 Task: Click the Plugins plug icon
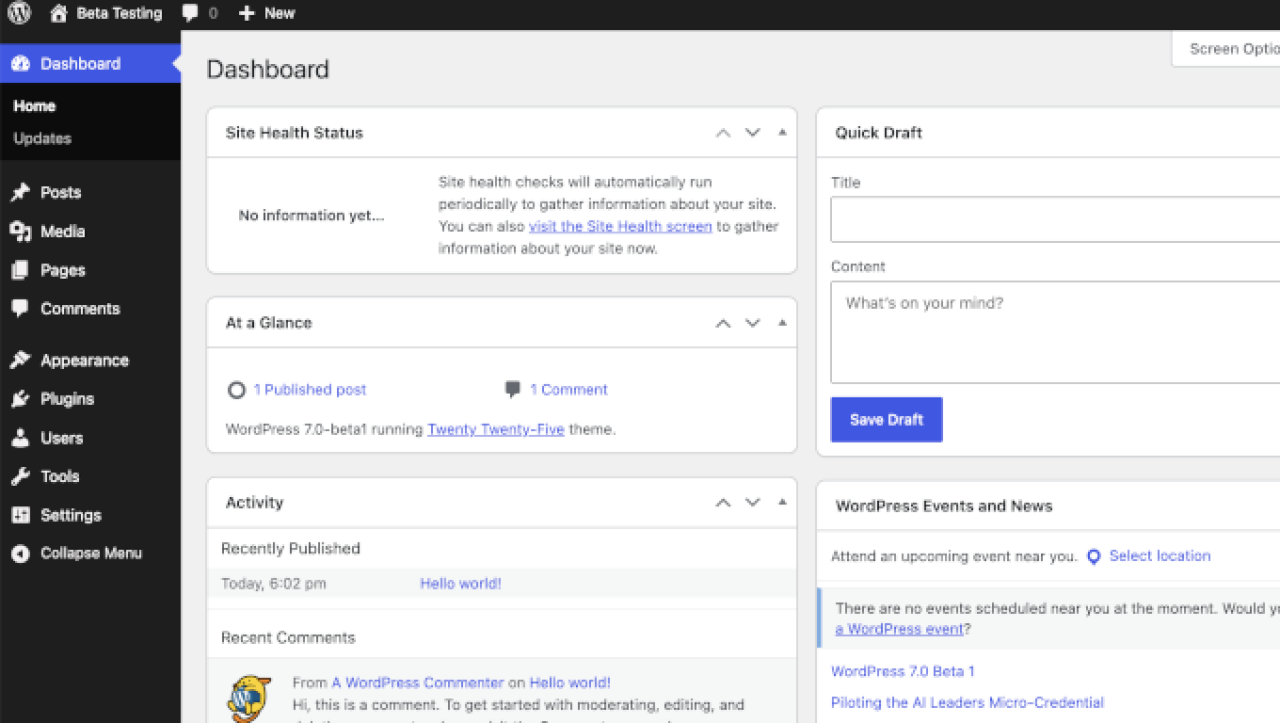20,399
